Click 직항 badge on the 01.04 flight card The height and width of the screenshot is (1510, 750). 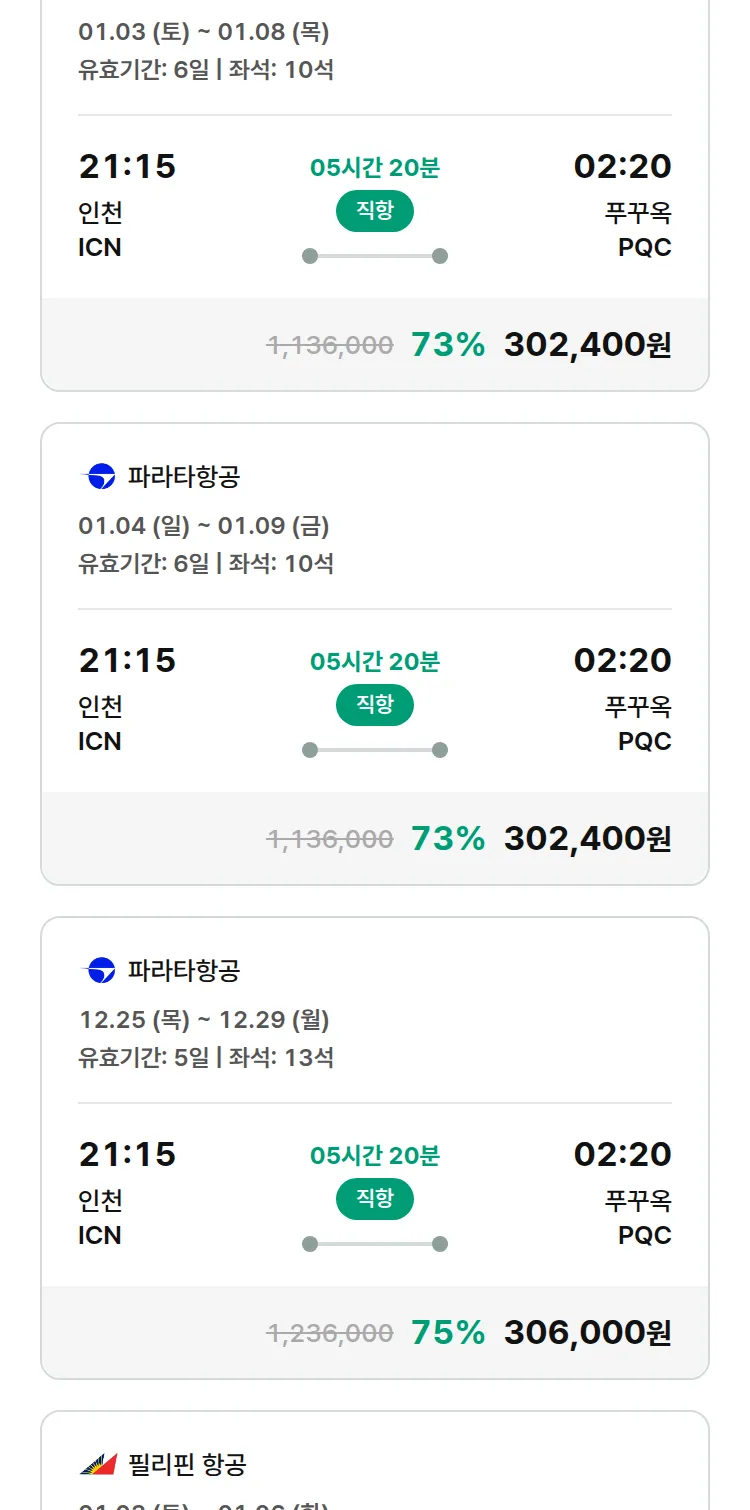[x=374, y=705]
